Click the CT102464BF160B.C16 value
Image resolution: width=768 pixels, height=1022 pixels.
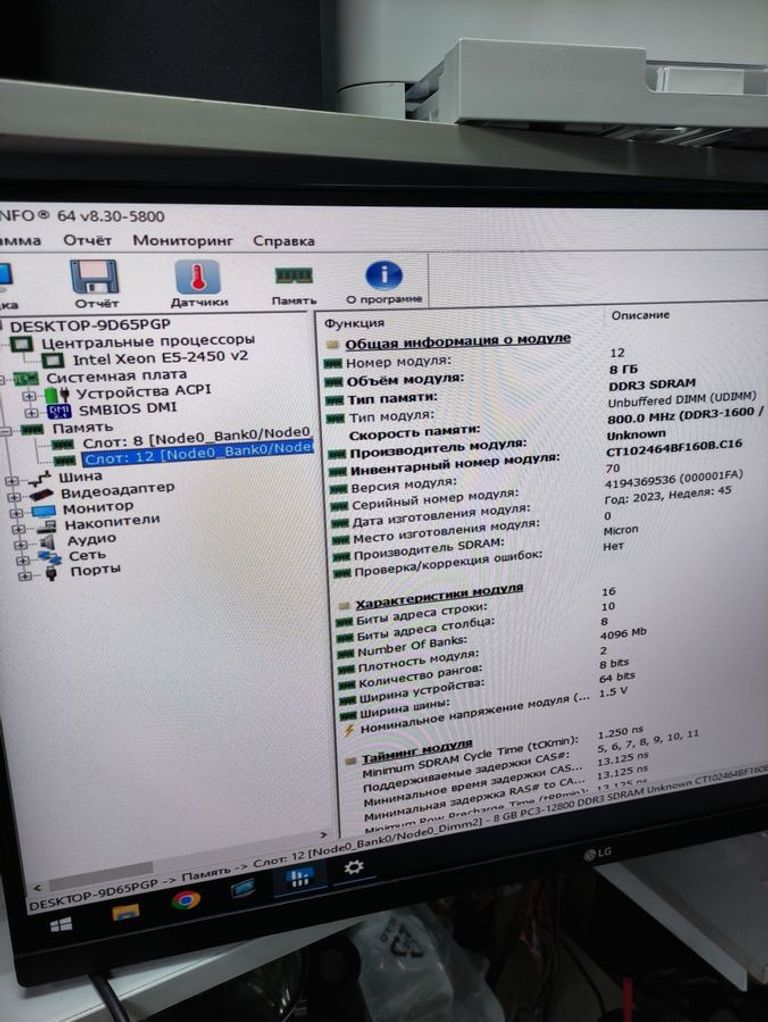click(673, 447)
